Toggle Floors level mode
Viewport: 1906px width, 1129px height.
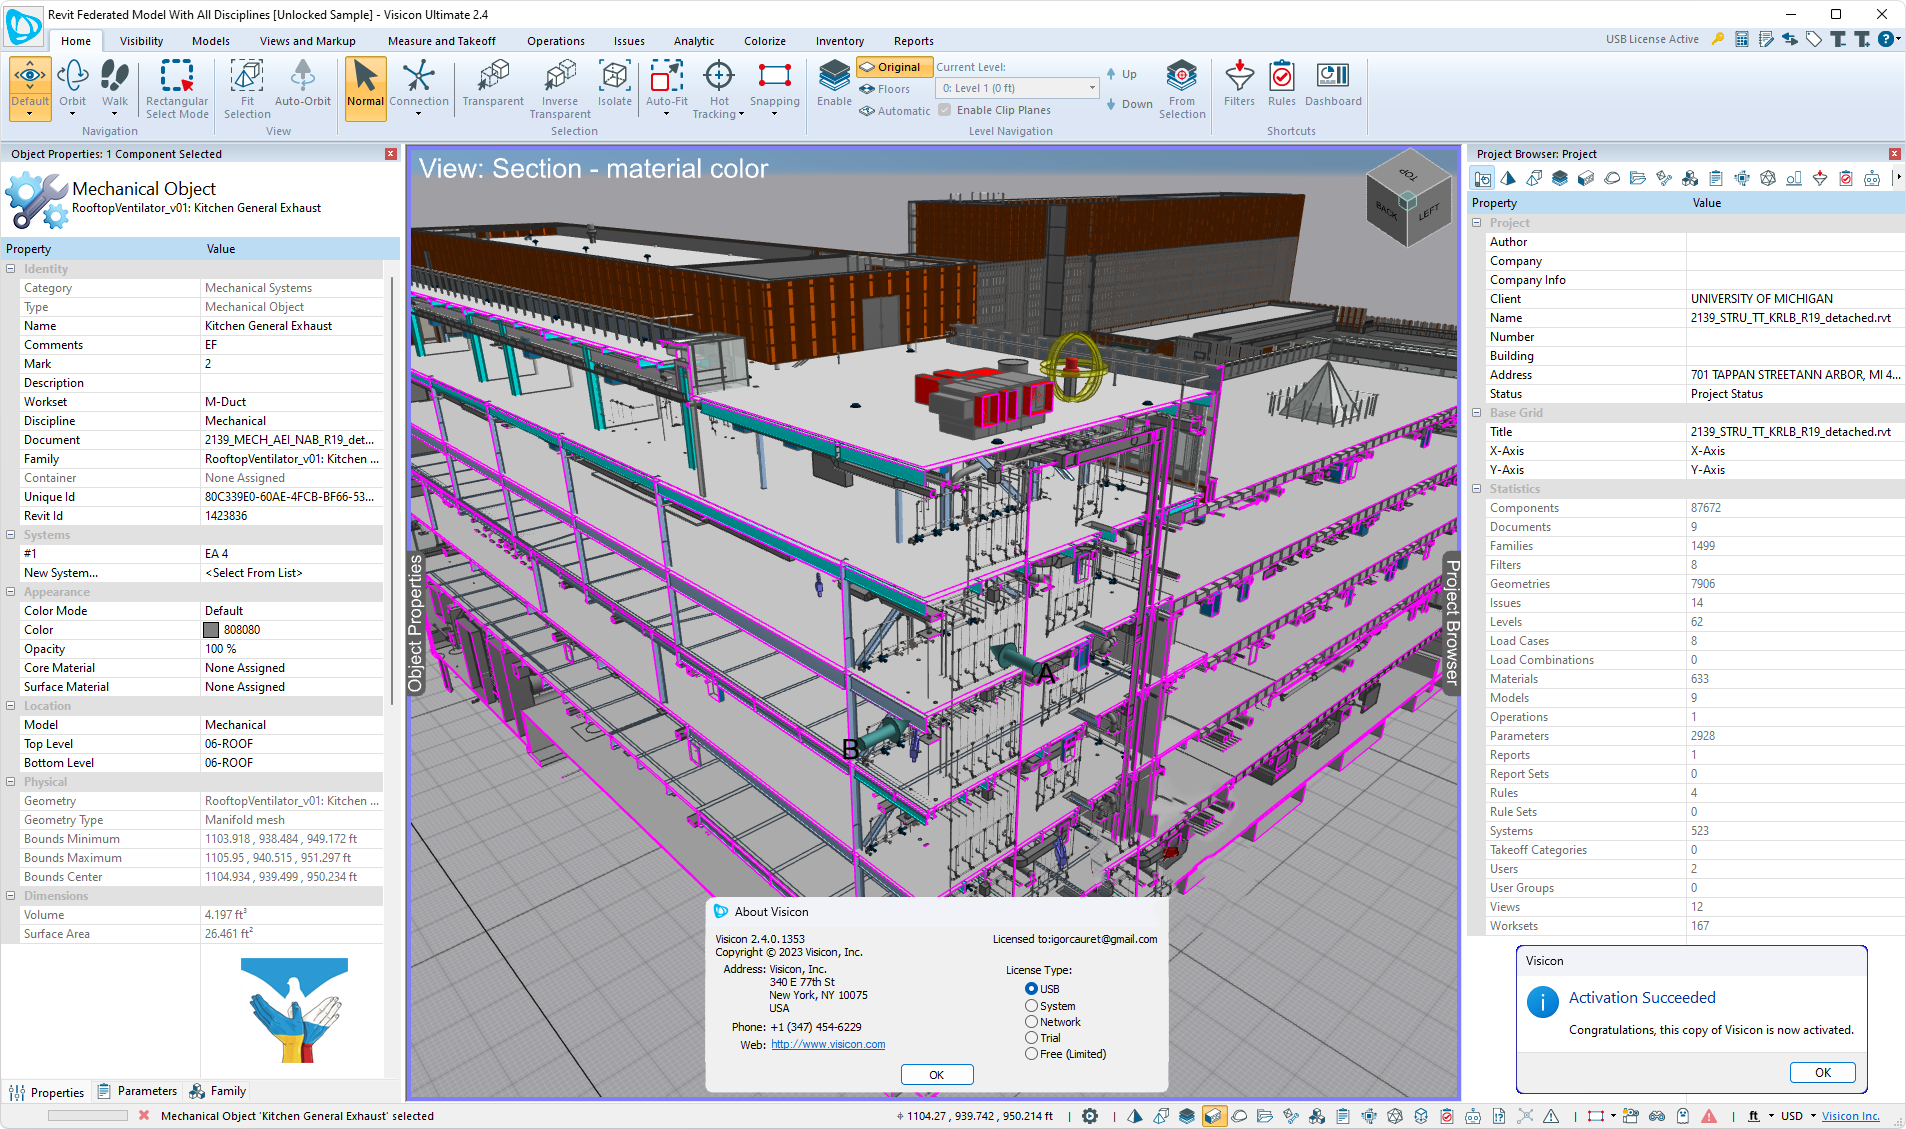[x=885, y=89]
